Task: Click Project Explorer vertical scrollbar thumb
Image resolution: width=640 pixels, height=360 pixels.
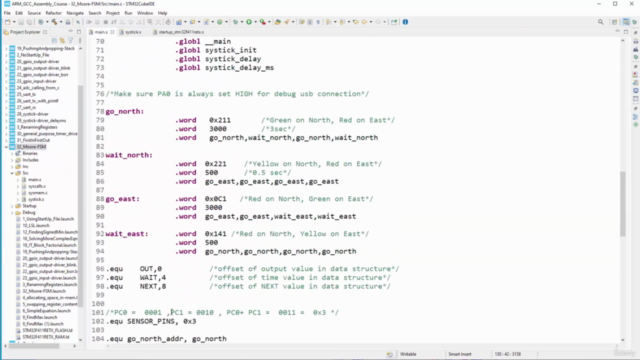Action: coord(80,196)
